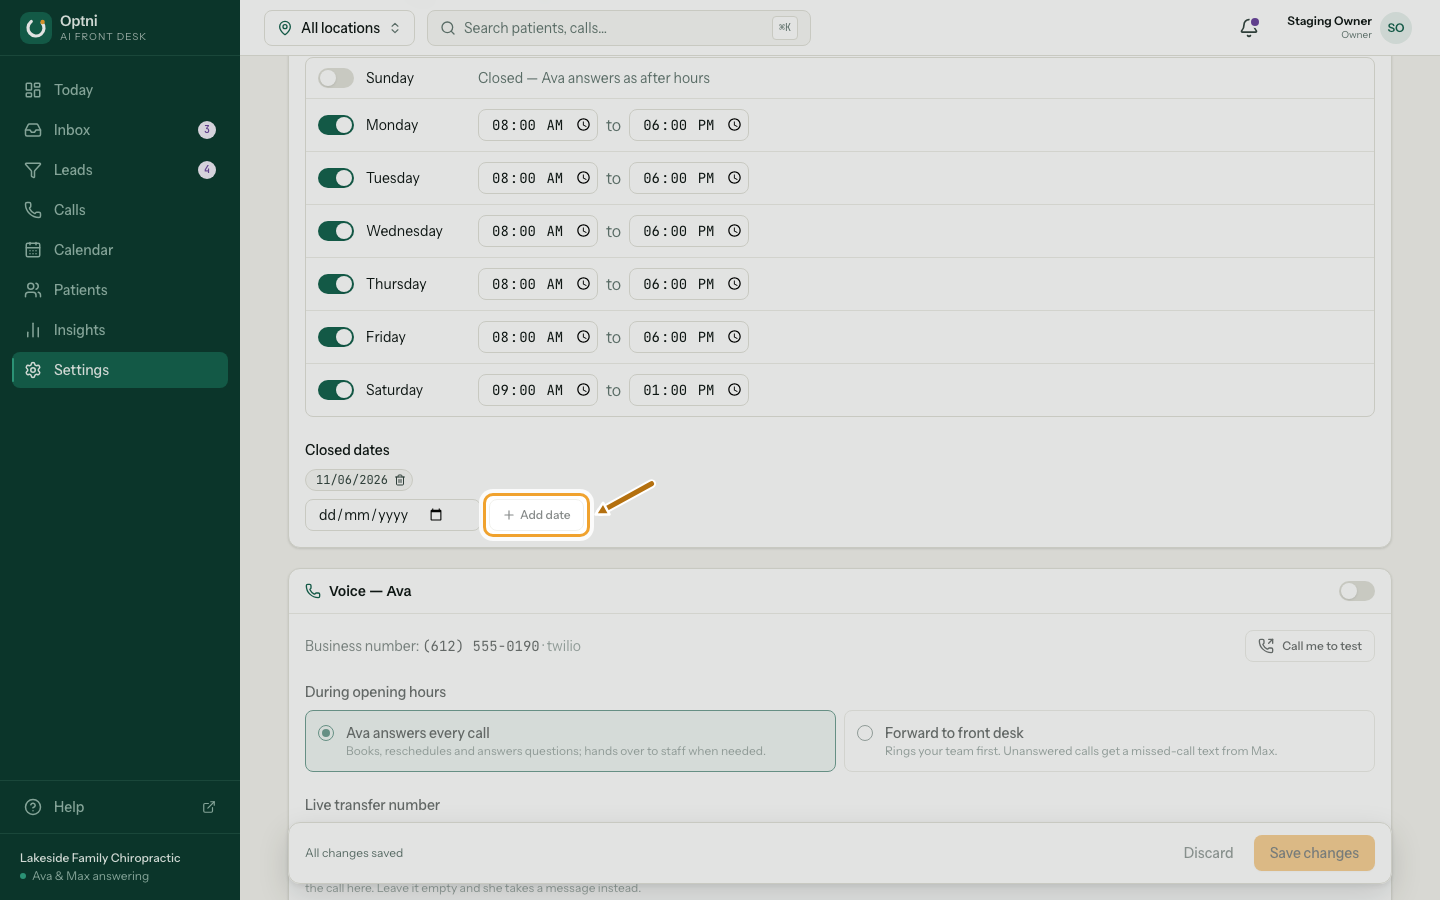1440x900 pixels.
Task: Click the Save changes button
Action: pos(1314,853)
